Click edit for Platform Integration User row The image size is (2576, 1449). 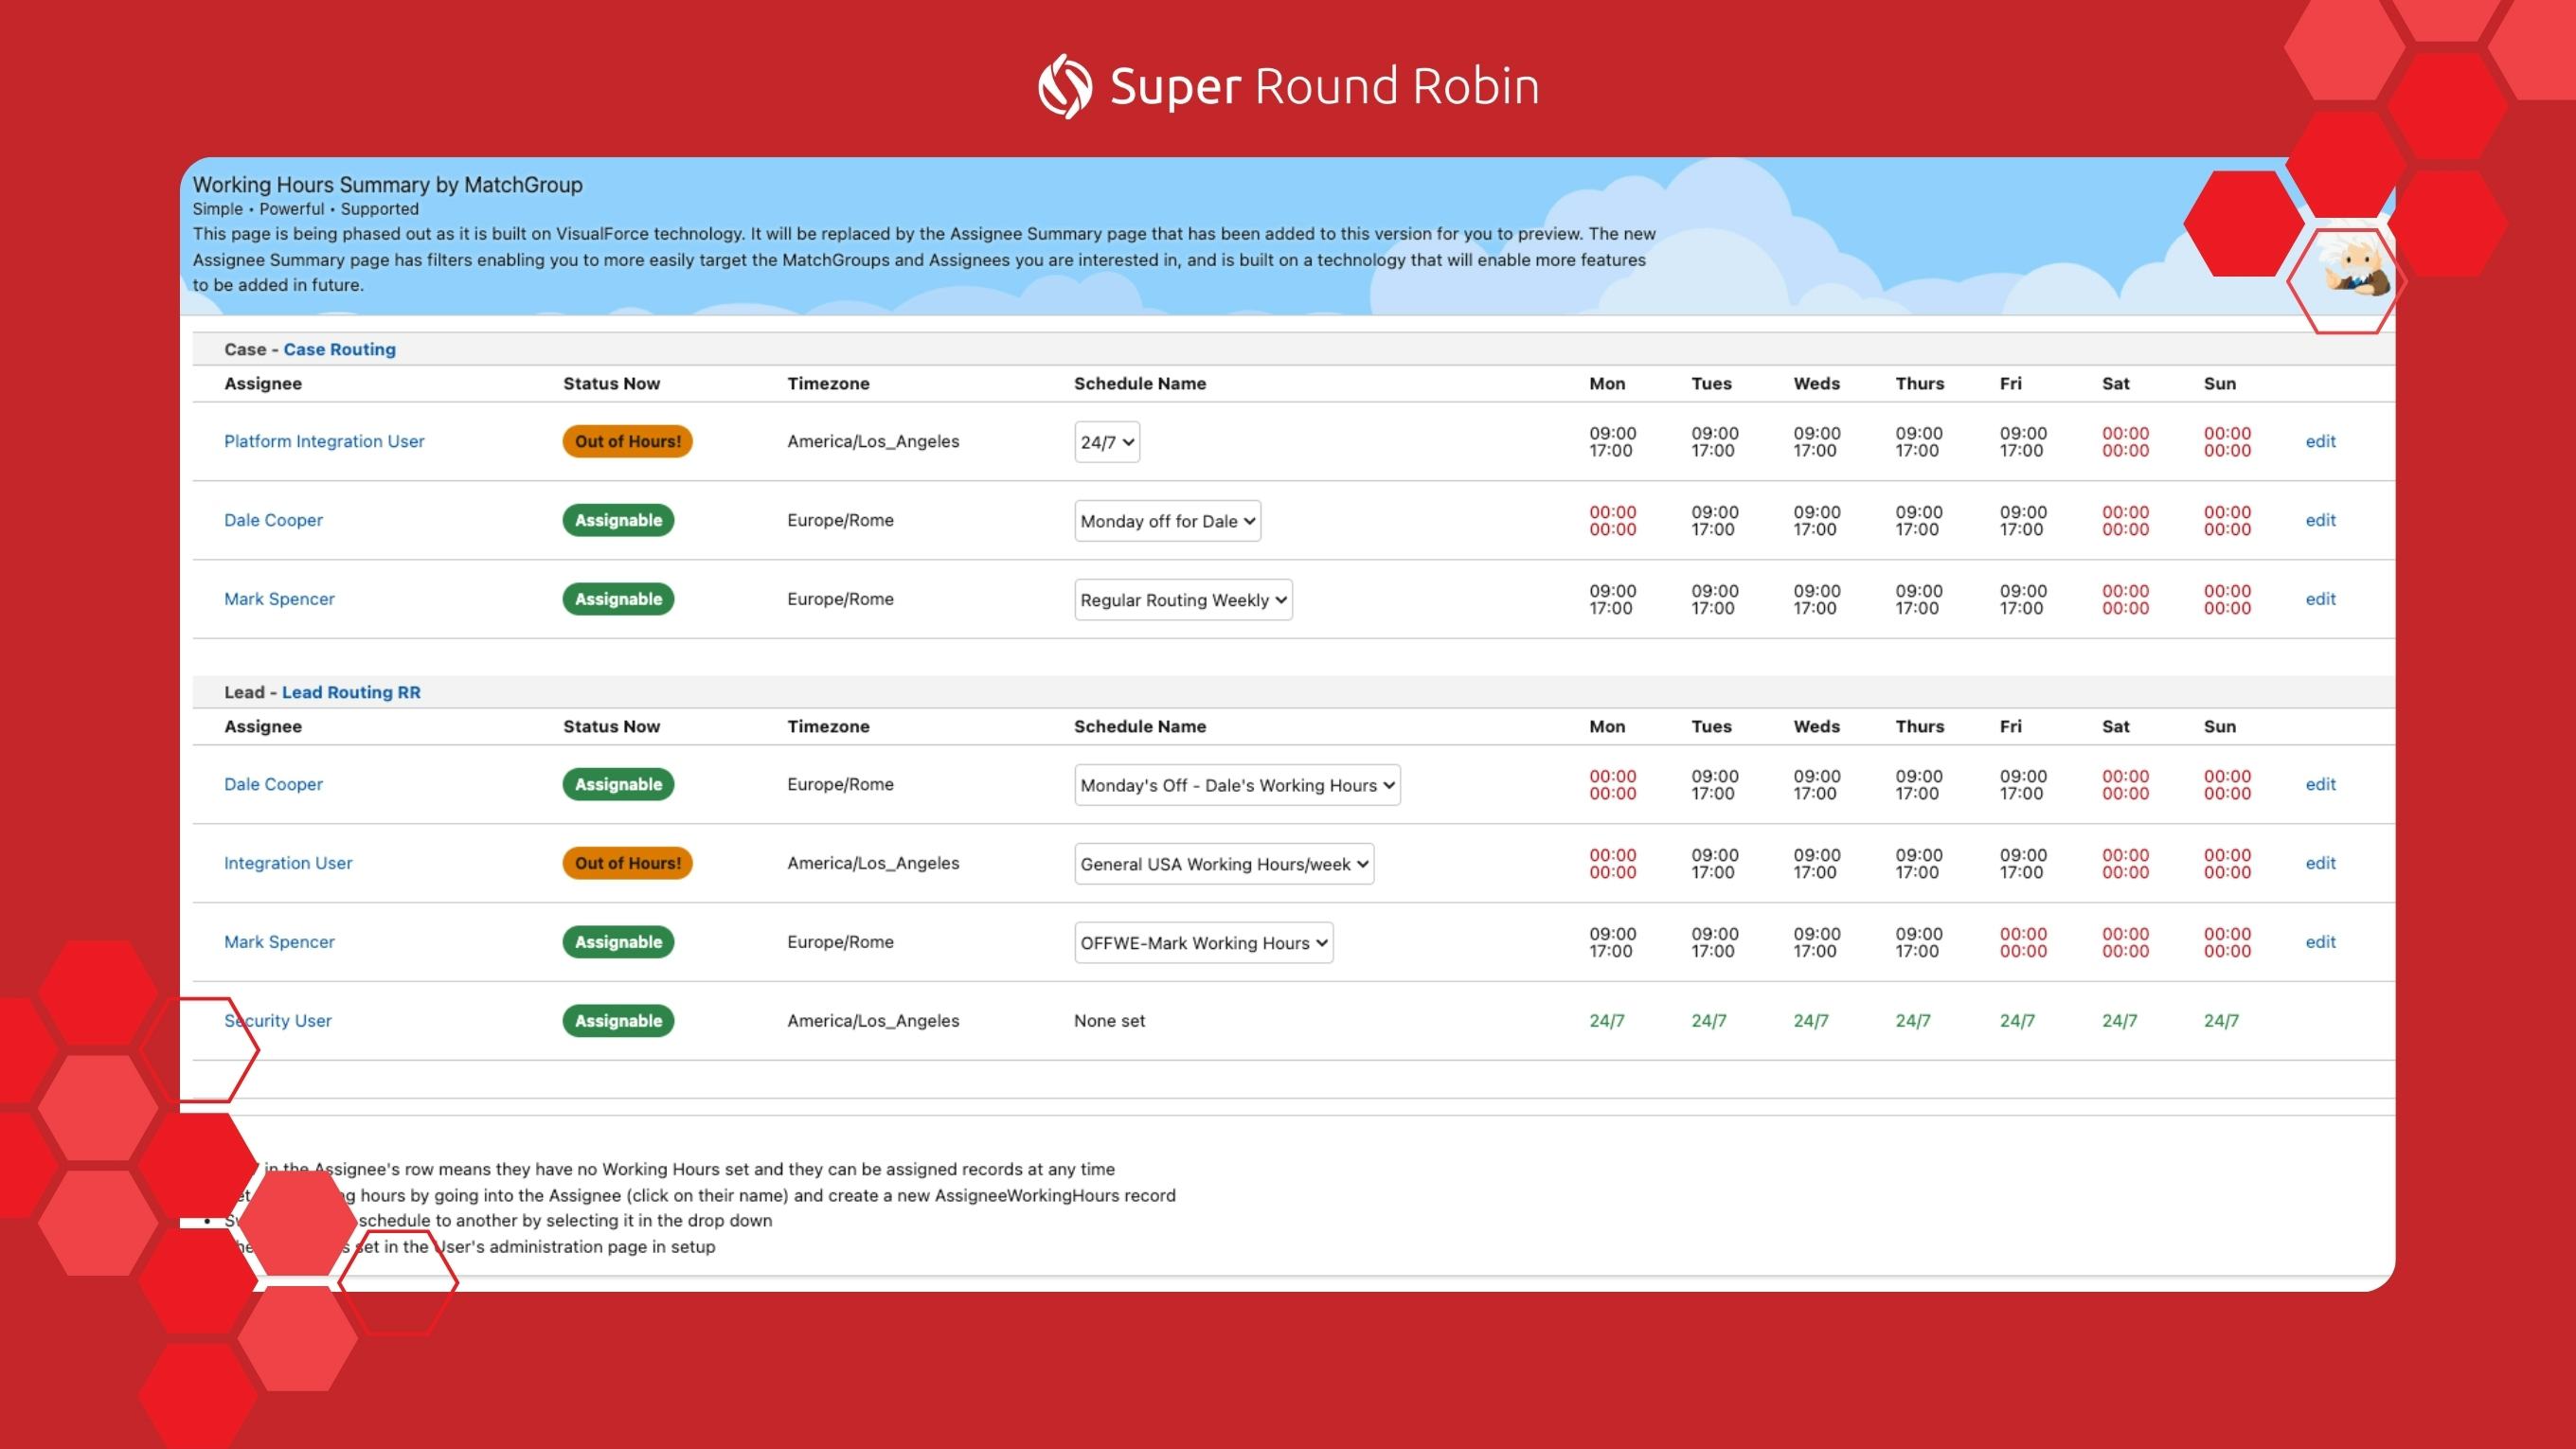[x=2319, y=441]
